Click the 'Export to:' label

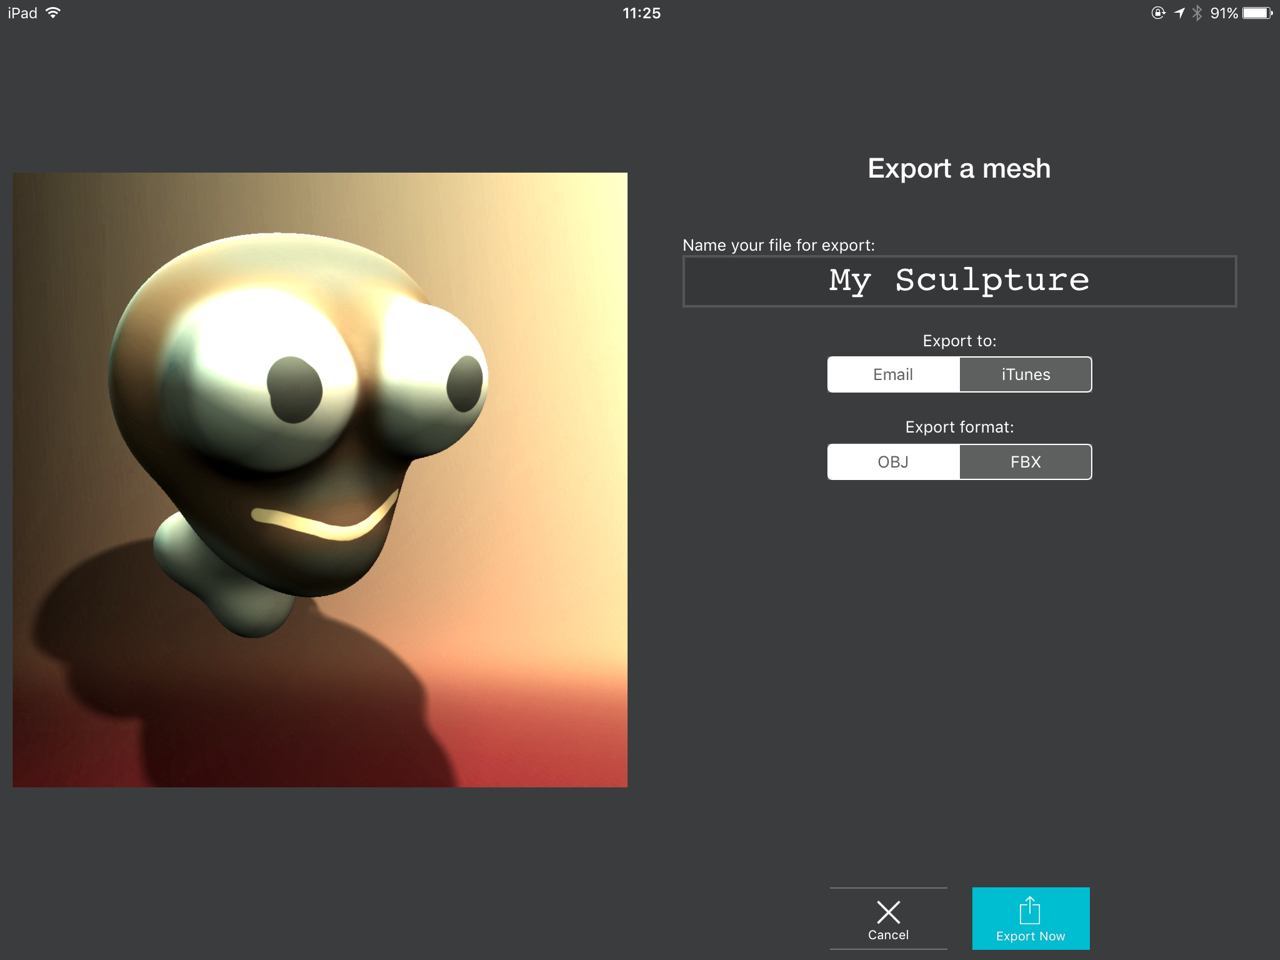click(959, 341)
